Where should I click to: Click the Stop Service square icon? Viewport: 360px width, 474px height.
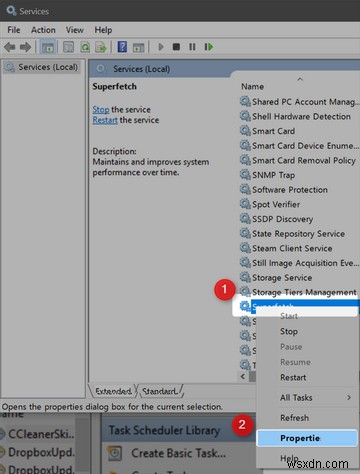[176, 47]
